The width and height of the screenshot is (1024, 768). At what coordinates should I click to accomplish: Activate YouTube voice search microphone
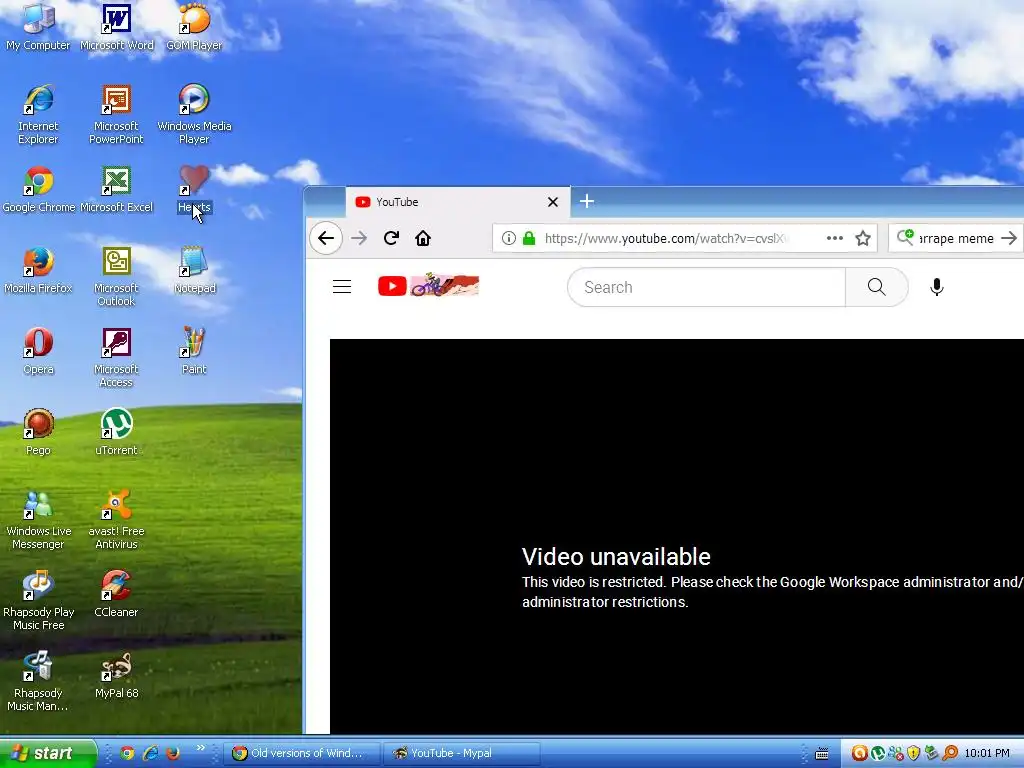tap(936, 287)
